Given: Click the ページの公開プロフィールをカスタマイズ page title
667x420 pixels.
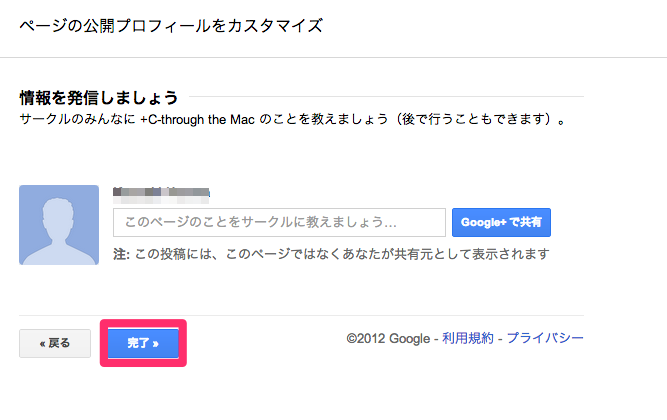Looking at the screenshot, I should (x=171, y=25).
